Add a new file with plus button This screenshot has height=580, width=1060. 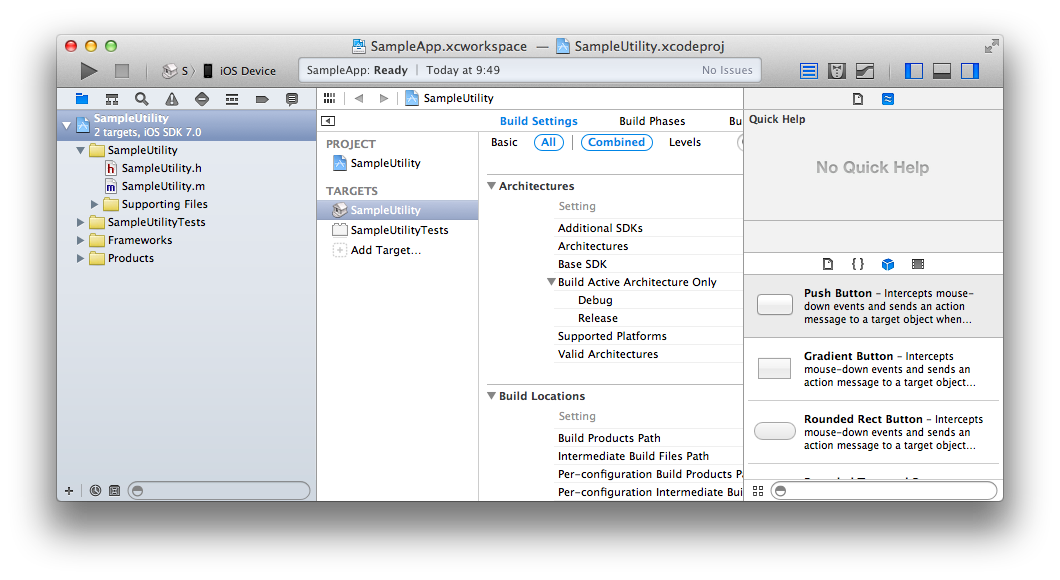coord(69,491)
